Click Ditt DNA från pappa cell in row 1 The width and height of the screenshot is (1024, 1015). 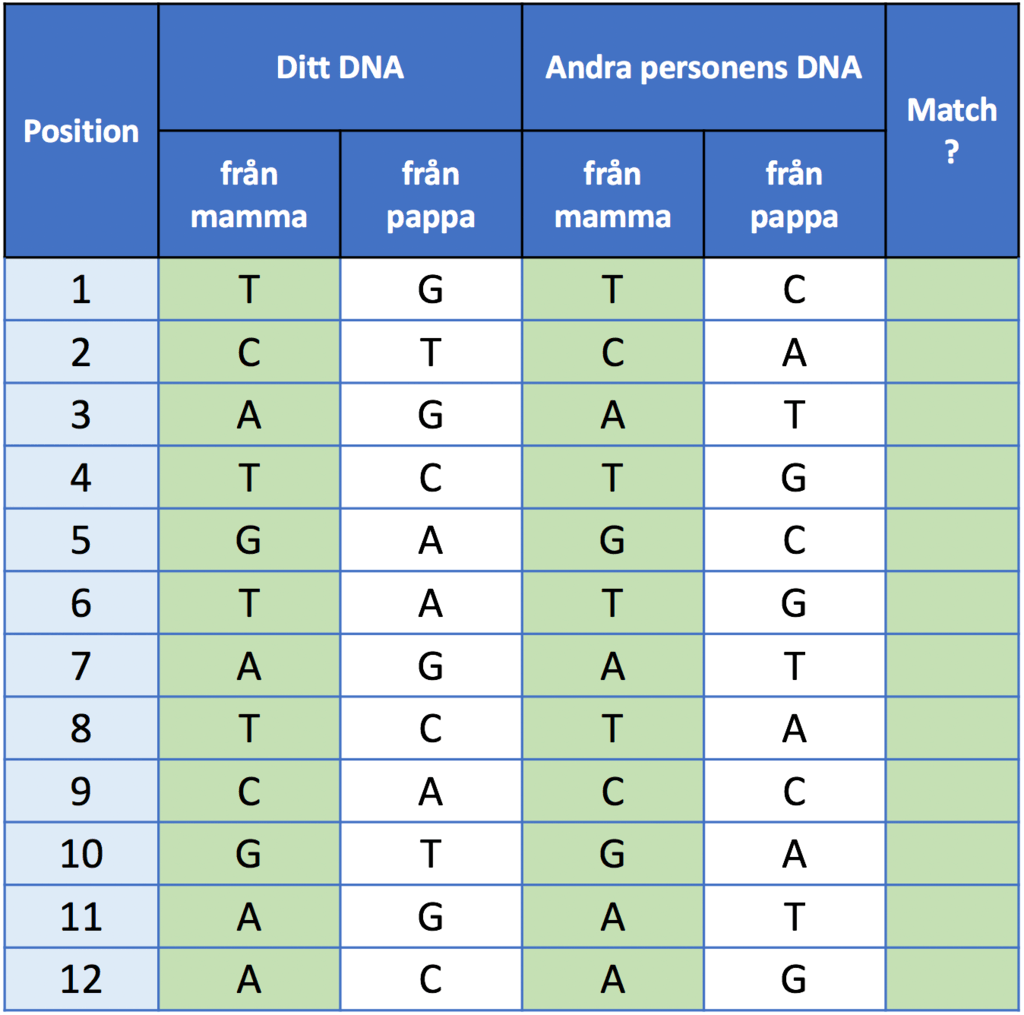[x=431, y=289]
